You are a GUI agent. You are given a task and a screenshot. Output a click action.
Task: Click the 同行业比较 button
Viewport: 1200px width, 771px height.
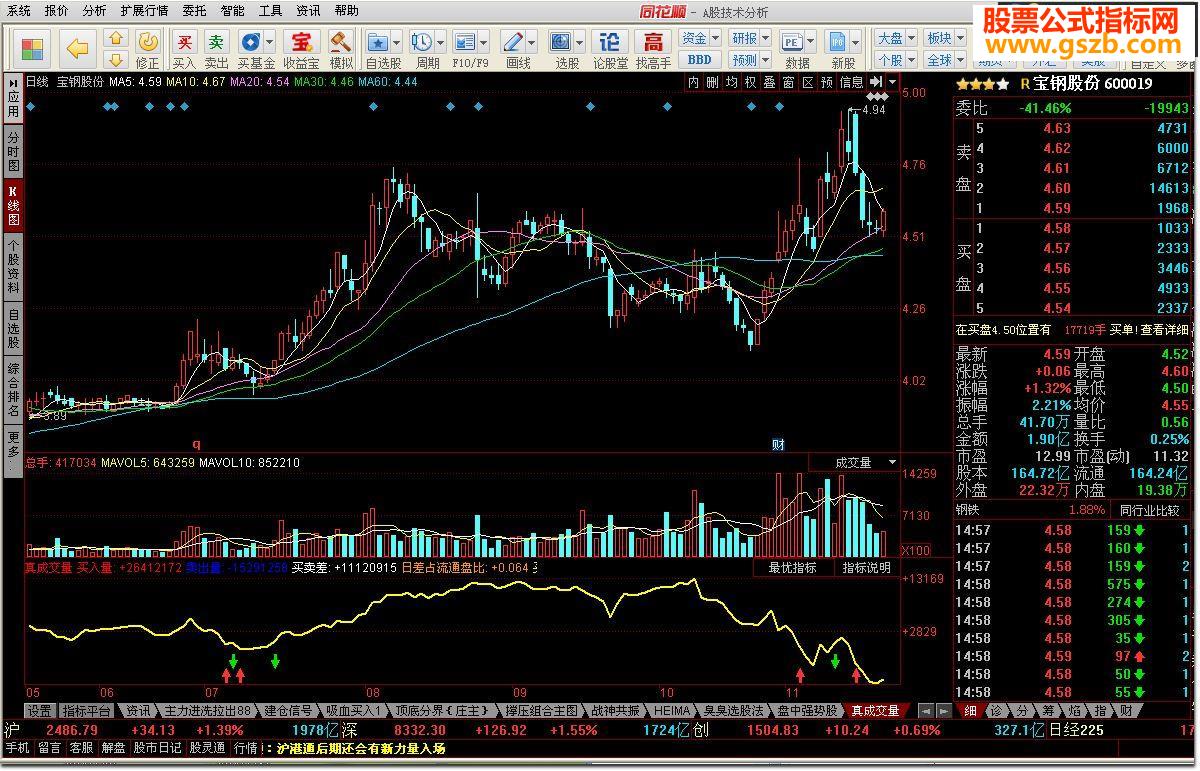click(1150, 510)
